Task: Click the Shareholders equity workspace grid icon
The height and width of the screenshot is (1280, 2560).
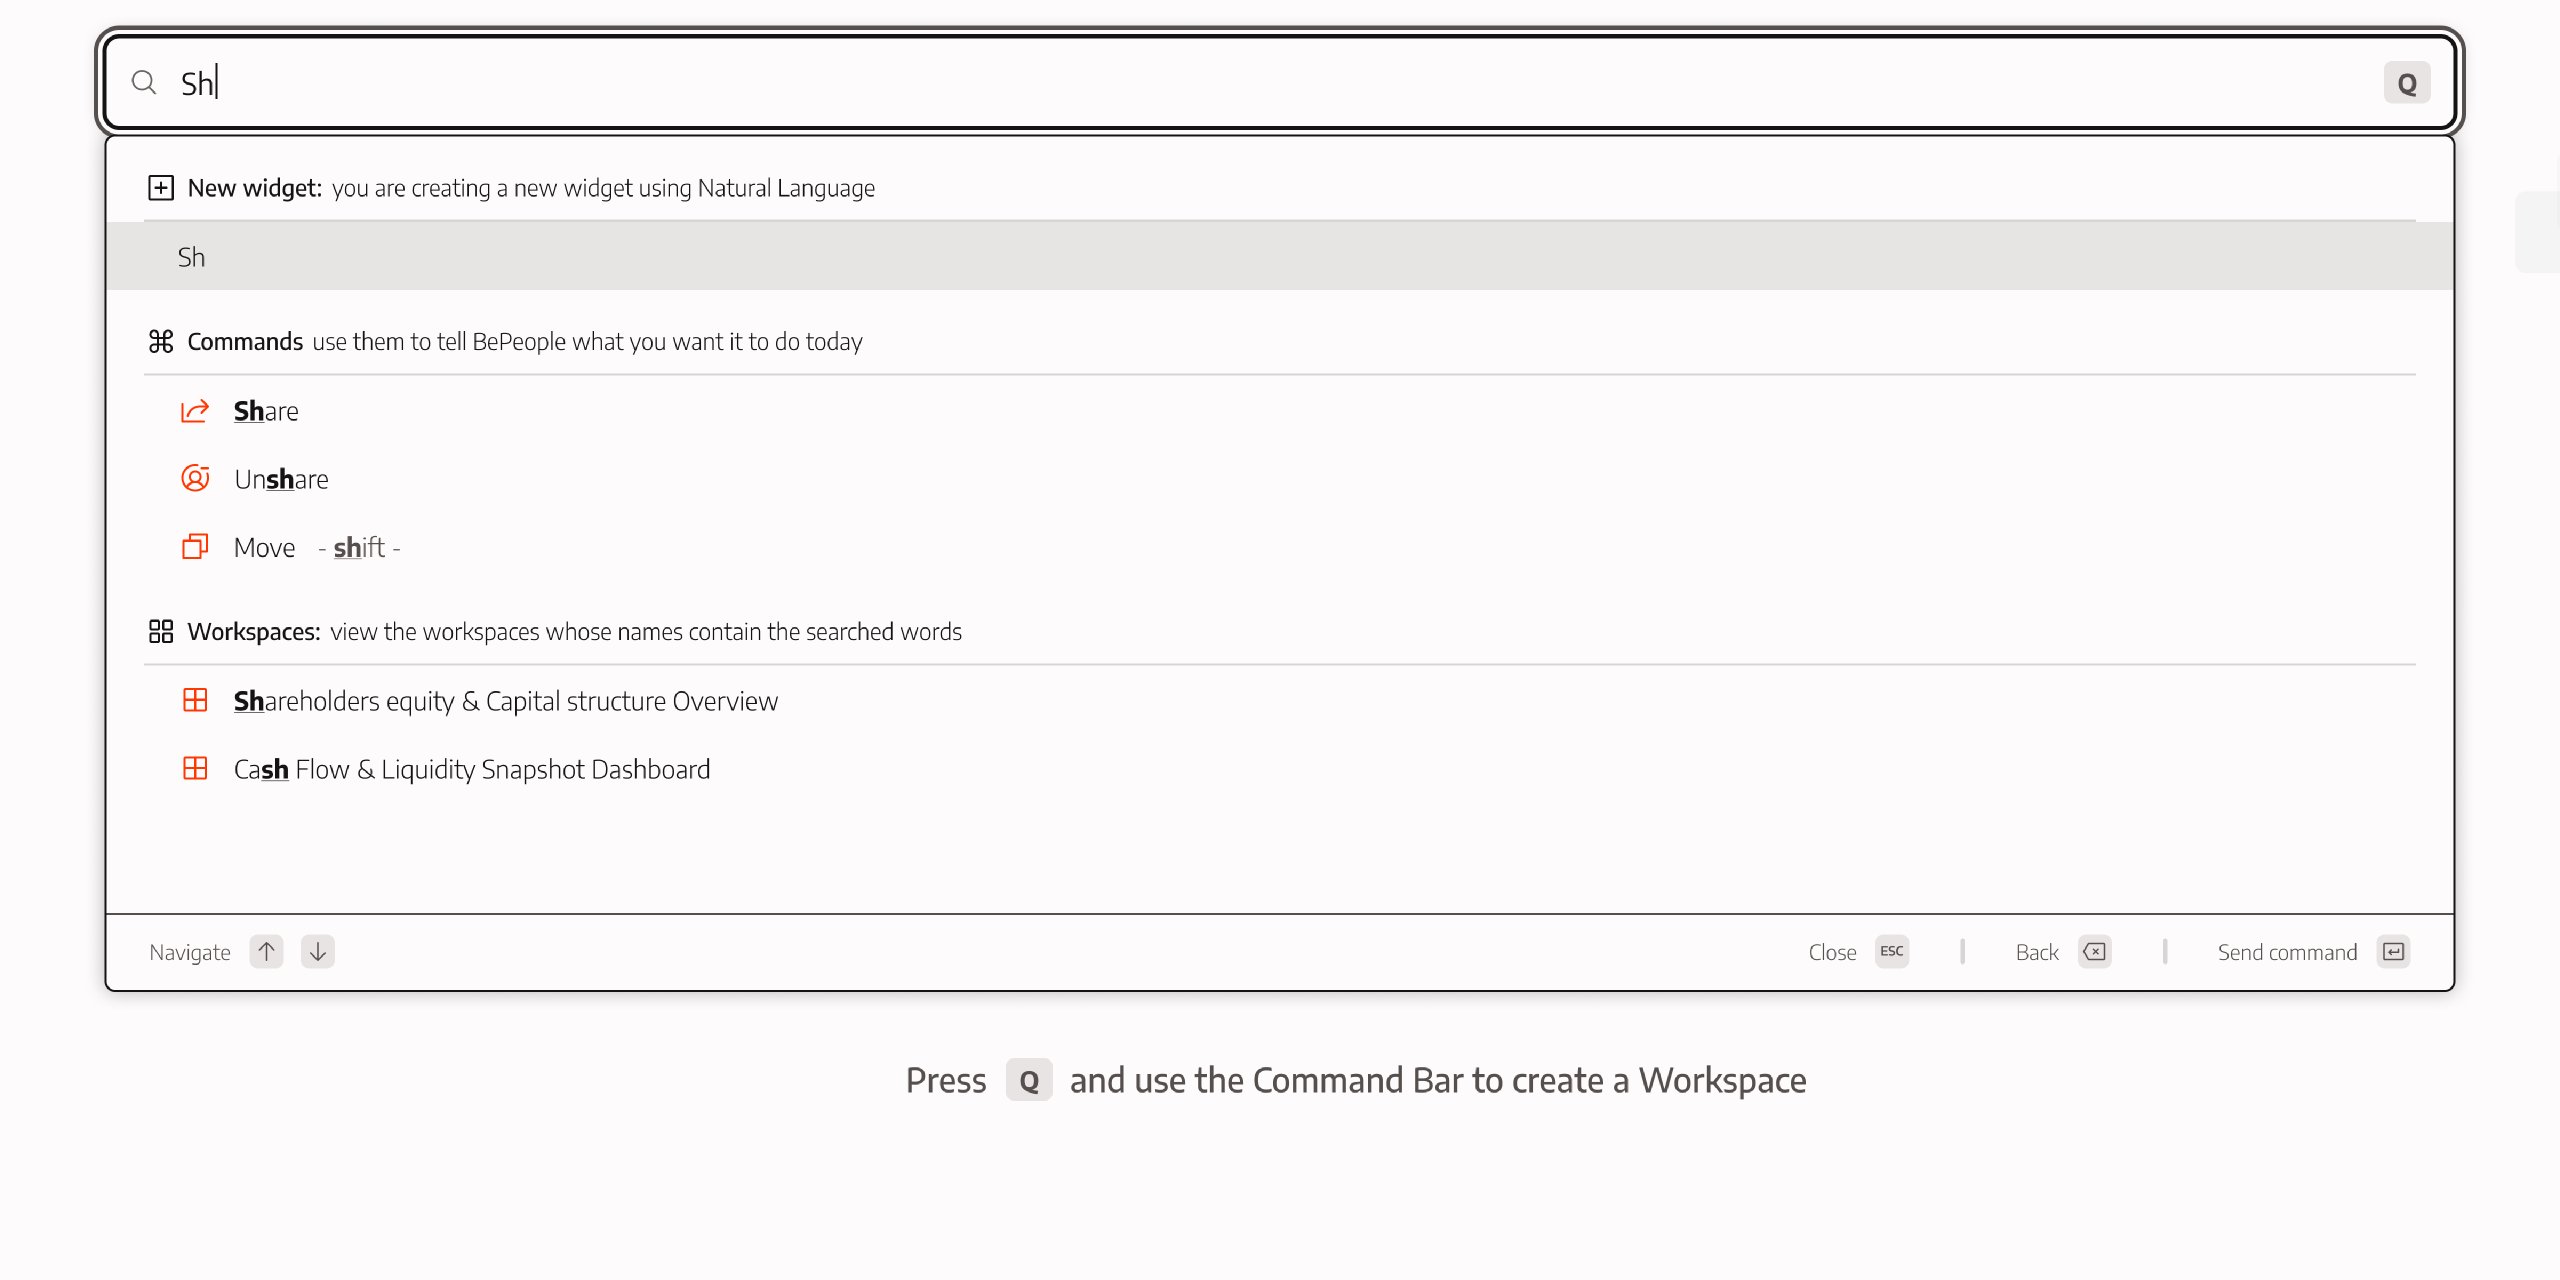Action: click(x=195, y=700)
